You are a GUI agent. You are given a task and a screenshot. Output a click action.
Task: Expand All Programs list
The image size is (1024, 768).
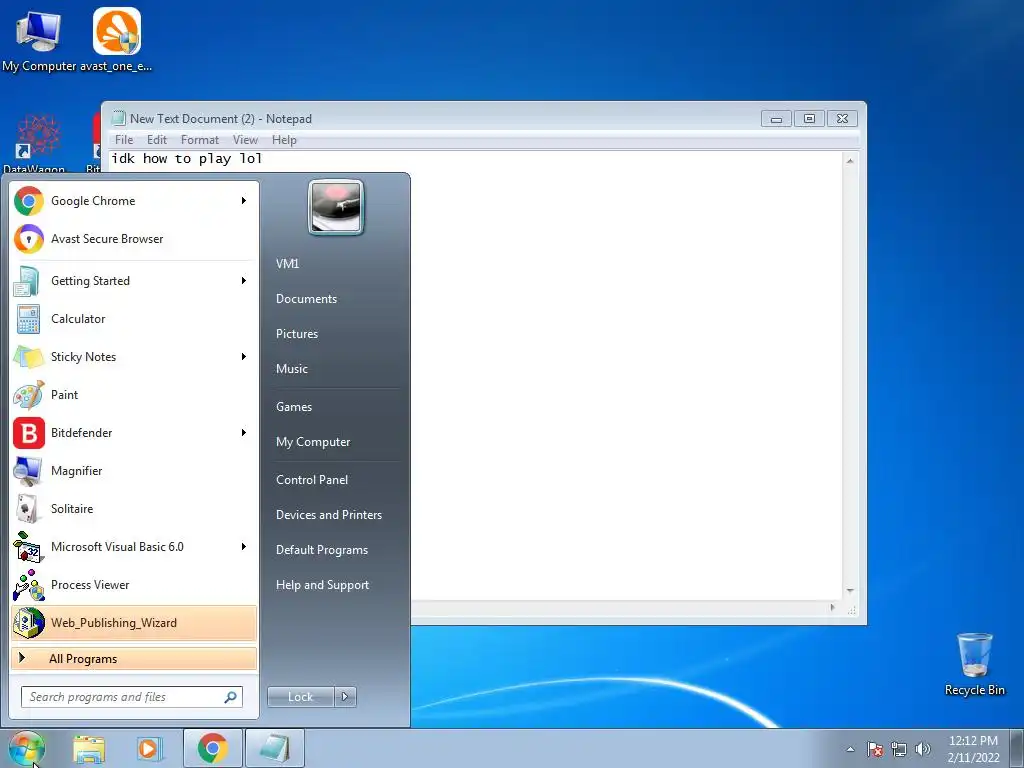pos(134,659)
